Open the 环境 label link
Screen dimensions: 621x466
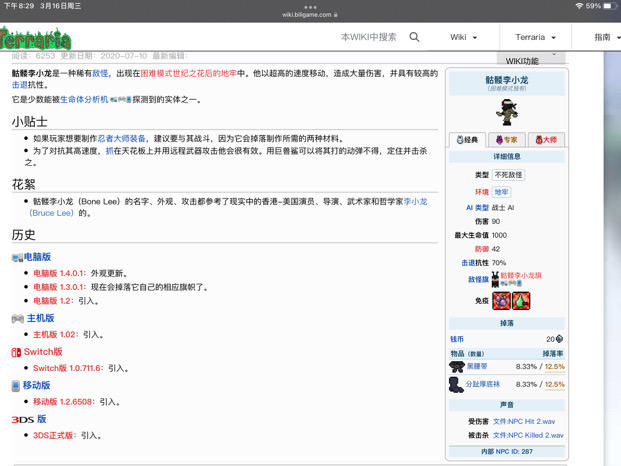(x=482, y=192)
